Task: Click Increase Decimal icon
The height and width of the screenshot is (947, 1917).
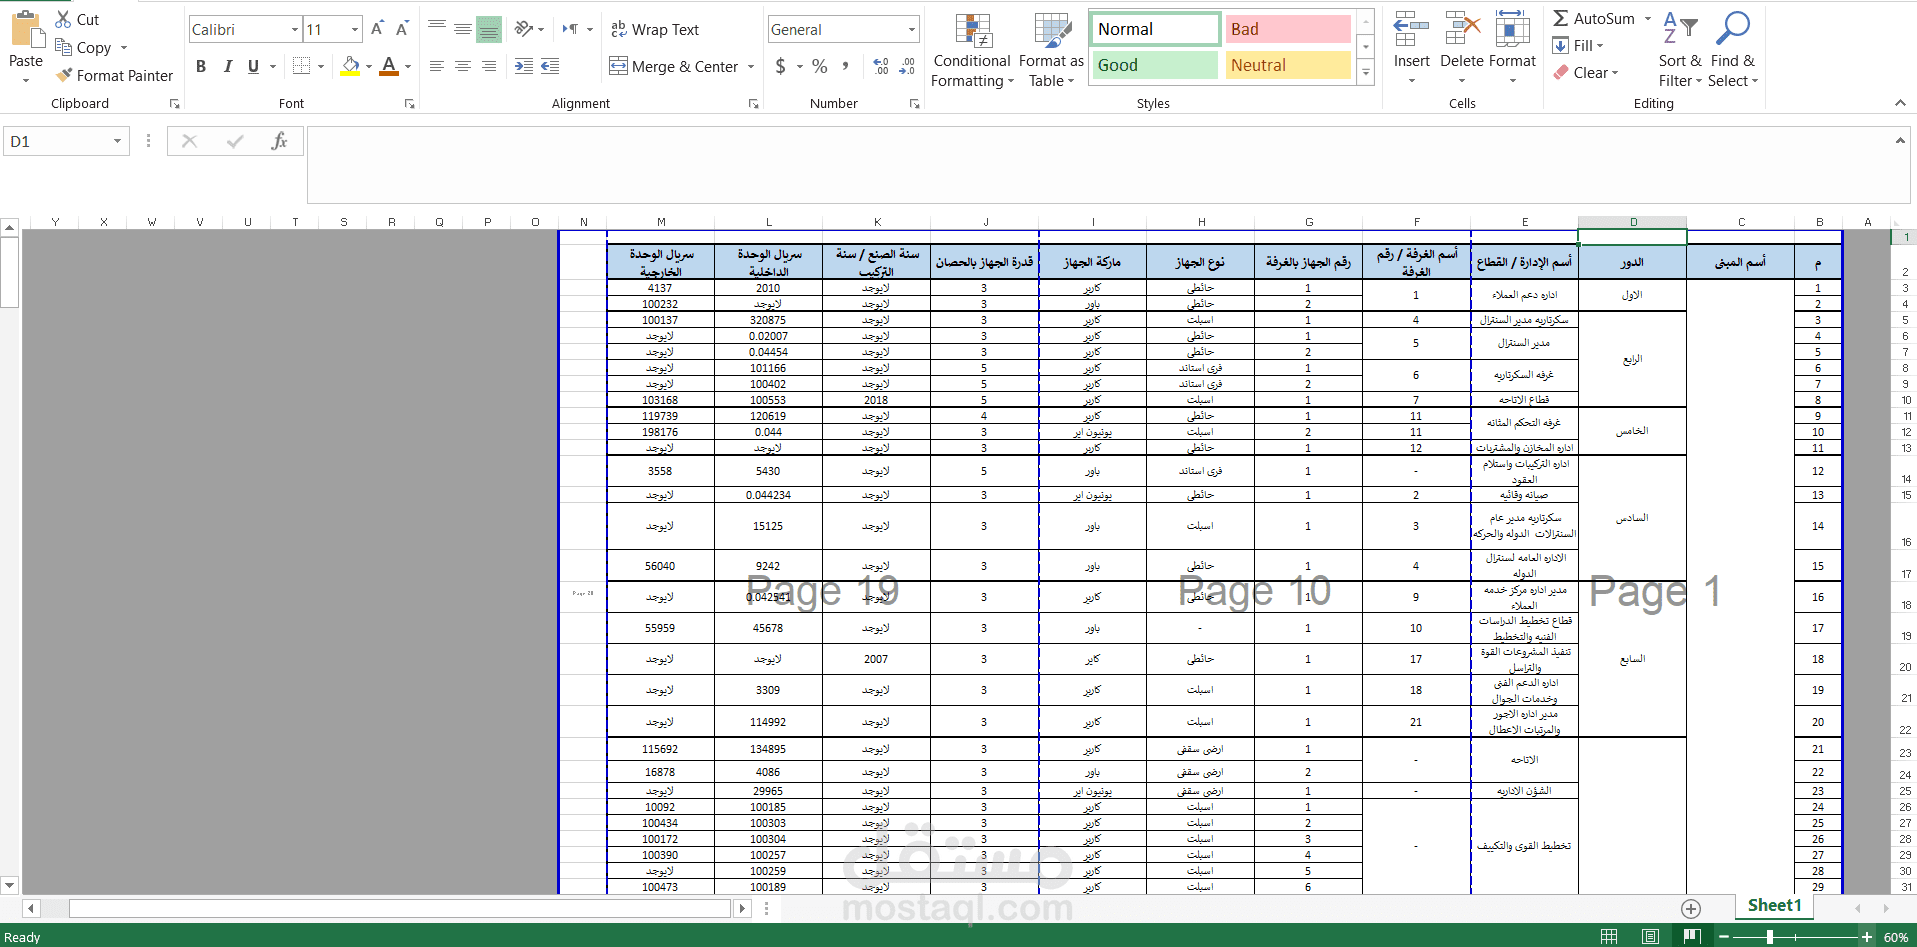Action: [881, 66]
